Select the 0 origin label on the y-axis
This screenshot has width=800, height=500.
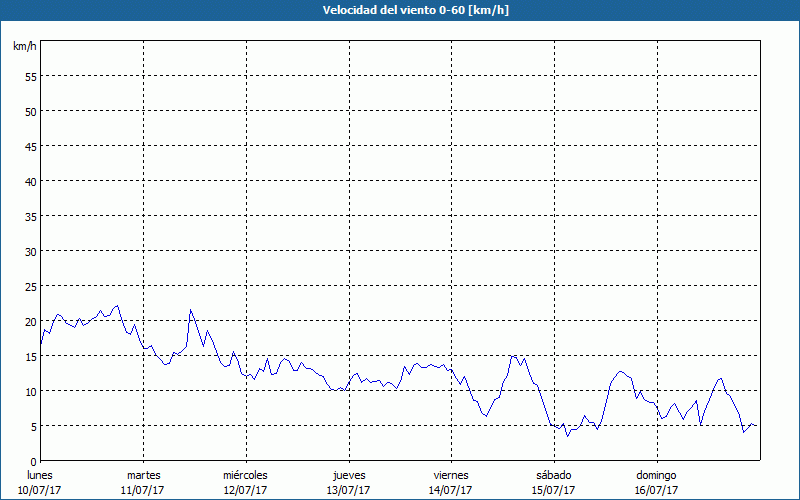click(33, 461)
